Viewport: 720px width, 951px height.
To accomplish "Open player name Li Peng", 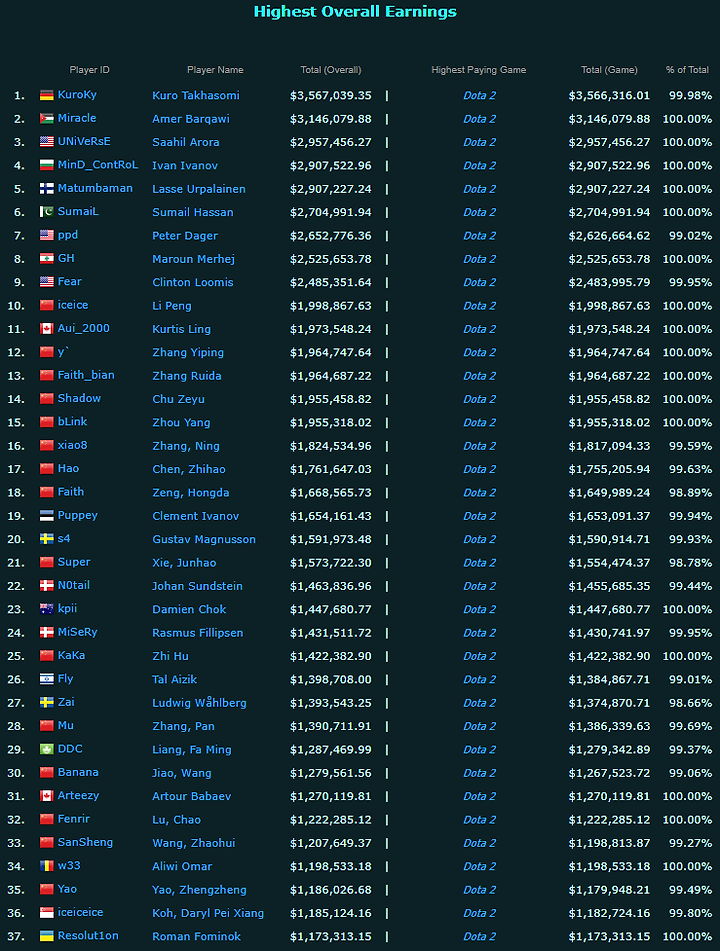I will [172, 306].
